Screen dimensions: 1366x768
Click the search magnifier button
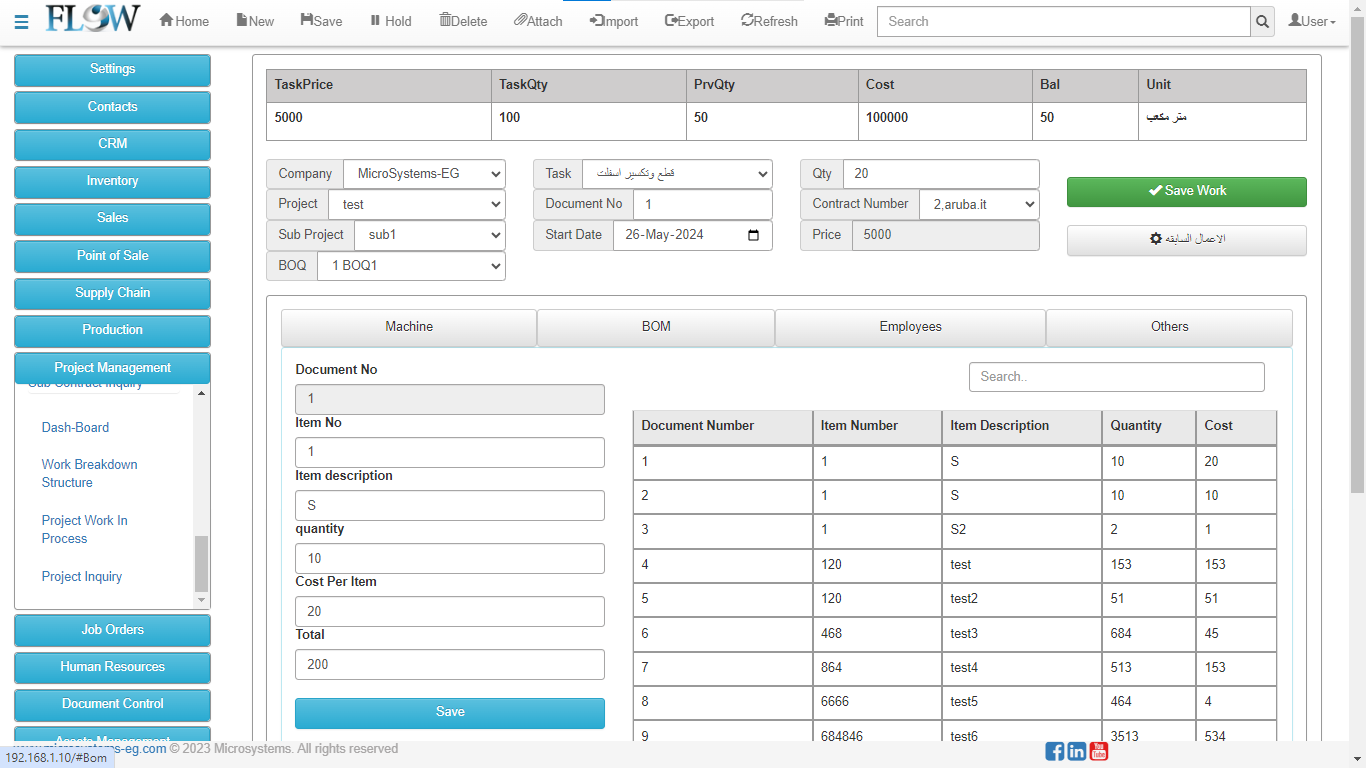pyautogui.click(x=1262, y=22)
